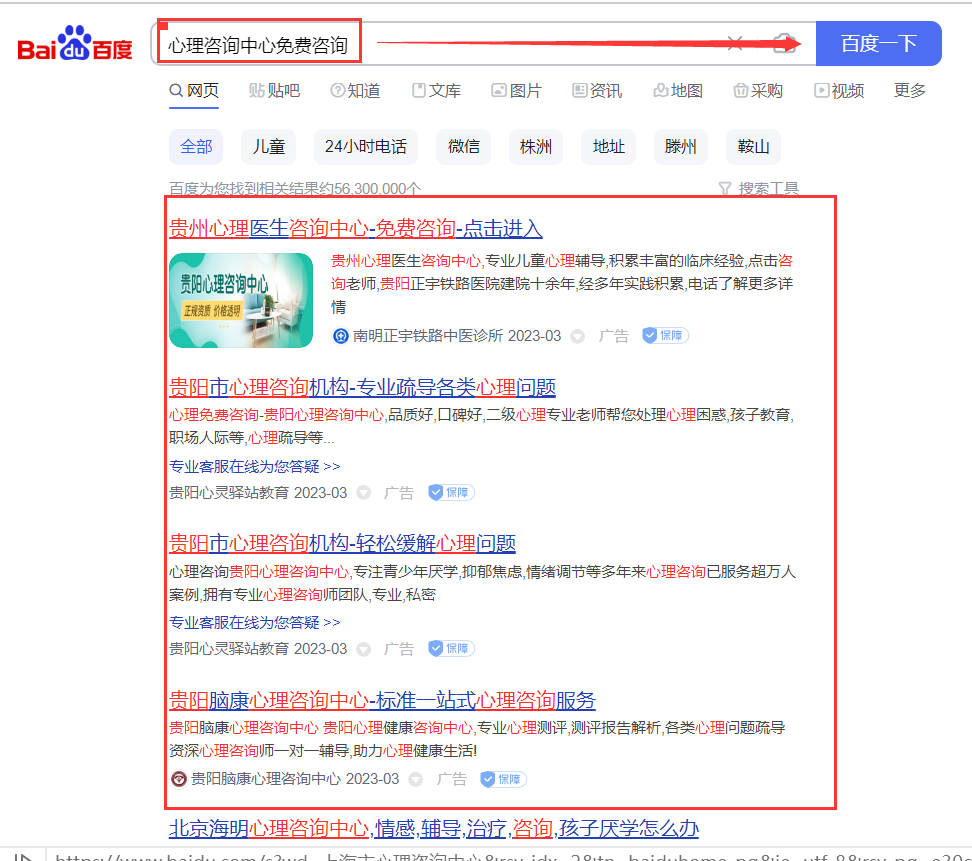Click the 保障 badge on first ad
This screenshot has height=861, width=972.
[x=665, y=336]
